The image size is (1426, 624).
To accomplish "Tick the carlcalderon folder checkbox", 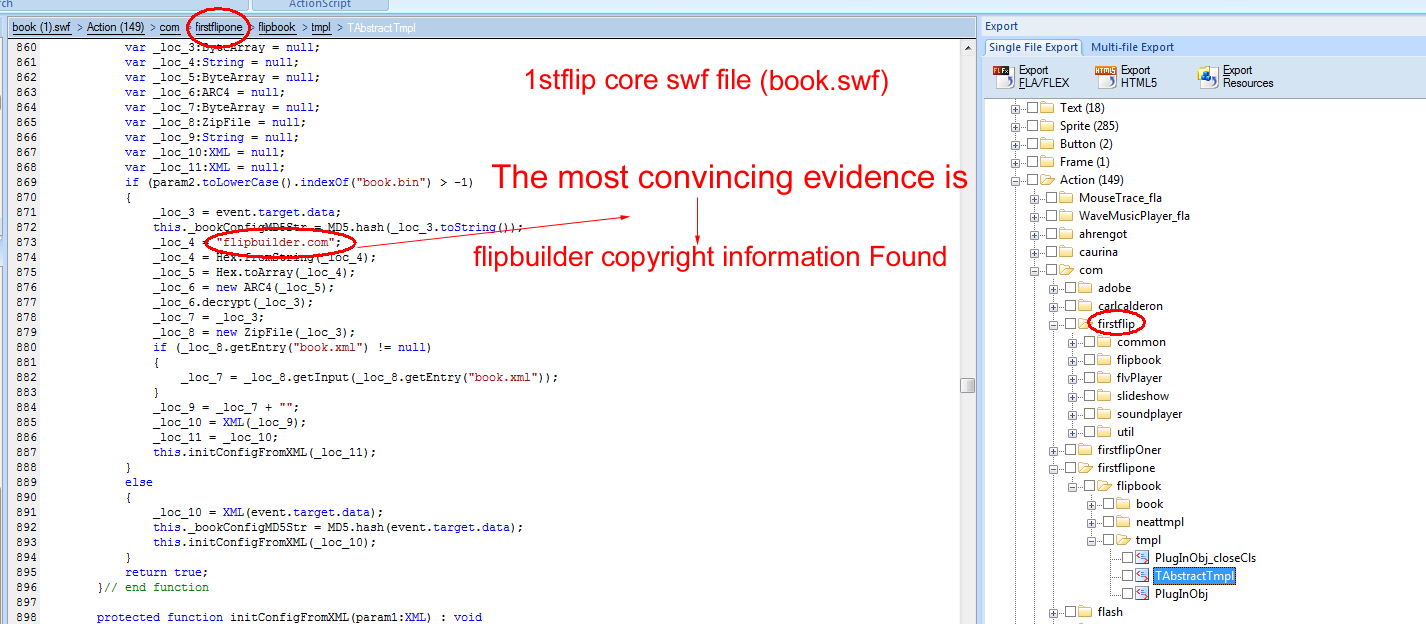I will coord(1070,306).
